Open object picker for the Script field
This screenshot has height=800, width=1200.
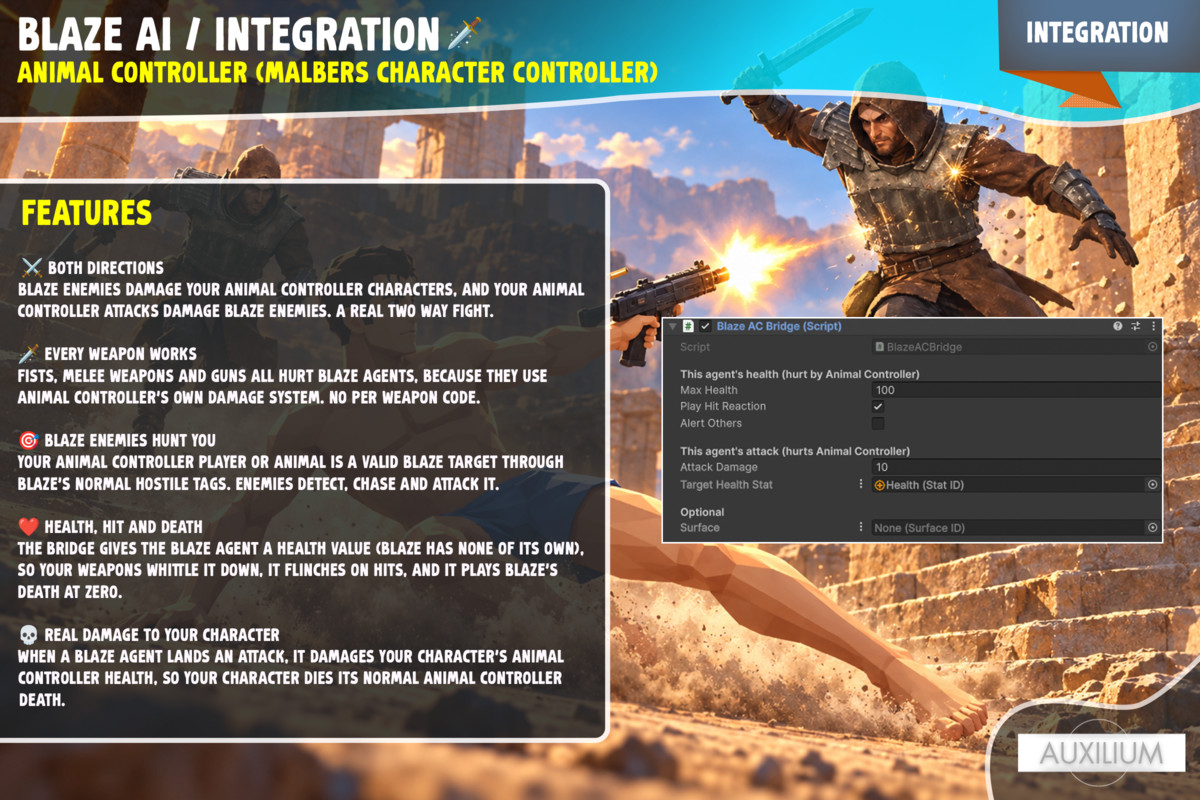click(1152, 347)
